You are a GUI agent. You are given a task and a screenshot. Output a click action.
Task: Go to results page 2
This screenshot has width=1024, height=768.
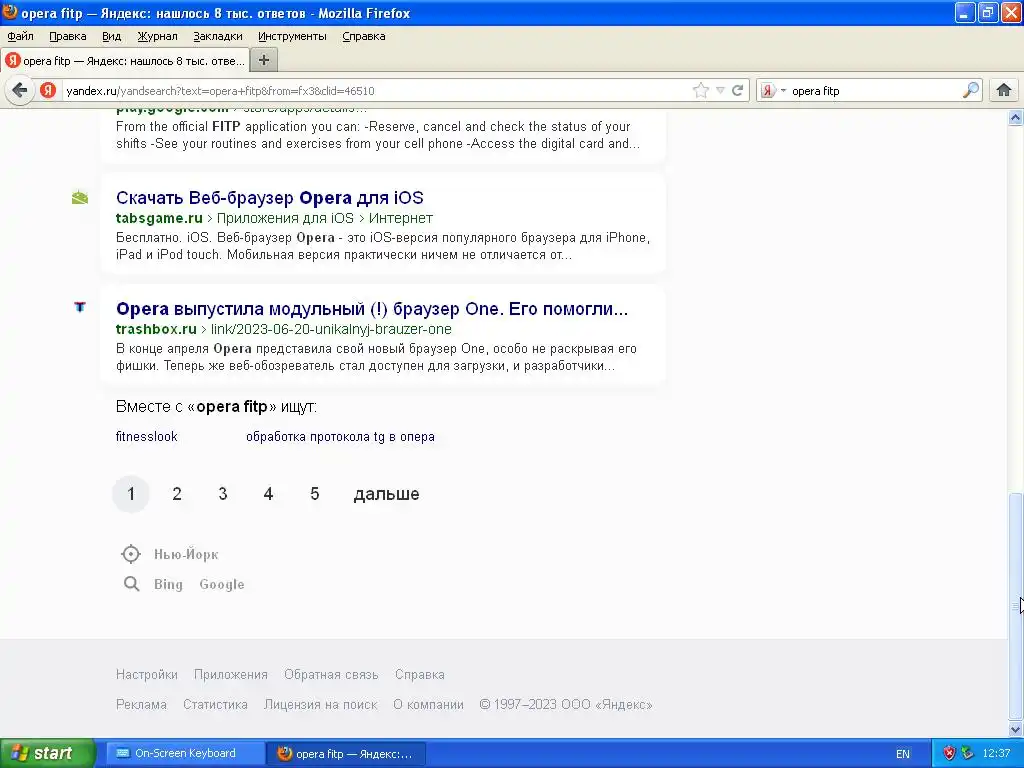[177, 494]
